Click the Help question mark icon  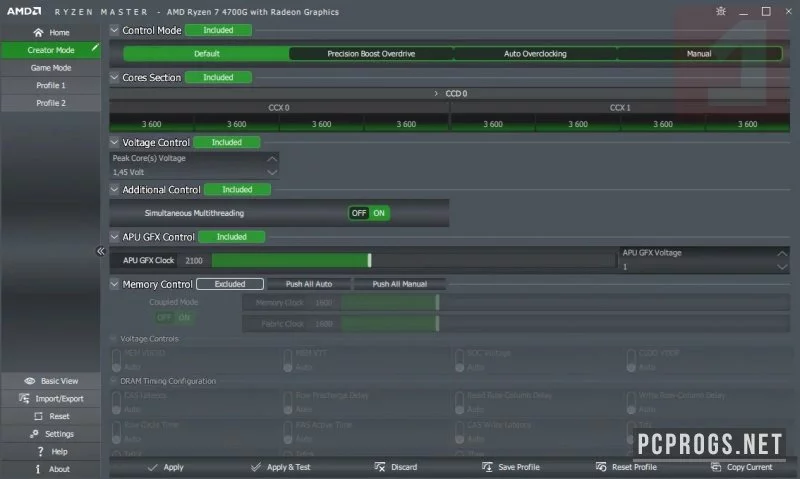coord(40,451)
